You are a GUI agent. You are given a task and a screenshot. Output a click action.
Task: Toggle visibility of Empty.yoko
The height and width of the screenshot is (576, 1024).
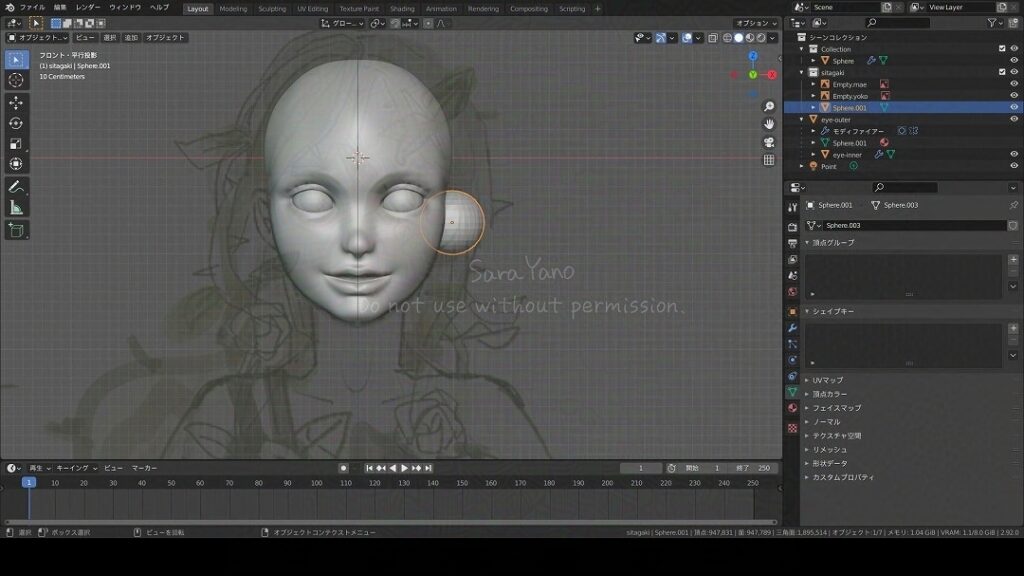tap(1014, 96)
